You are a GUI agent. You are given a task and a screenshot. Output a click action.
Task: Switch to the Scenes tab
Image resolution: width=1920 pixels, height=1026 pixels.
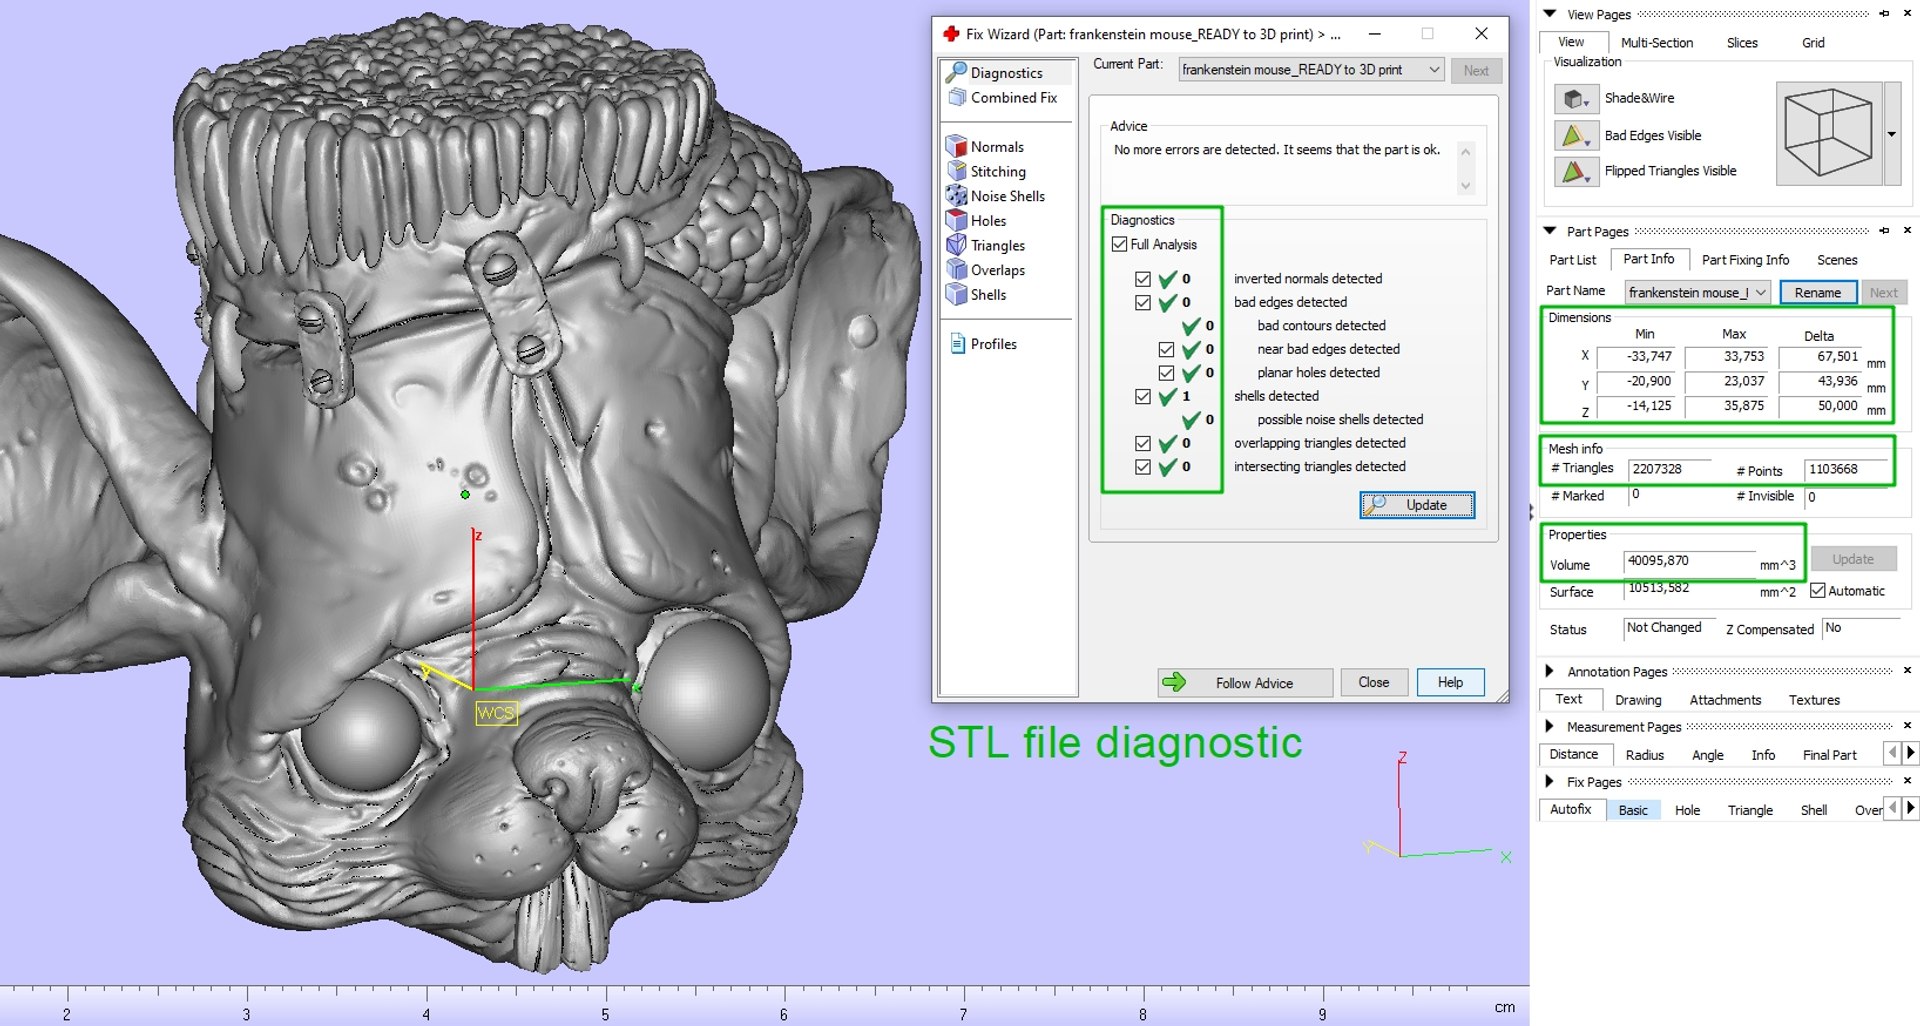pyautogui.click(x=1837, y=260)
